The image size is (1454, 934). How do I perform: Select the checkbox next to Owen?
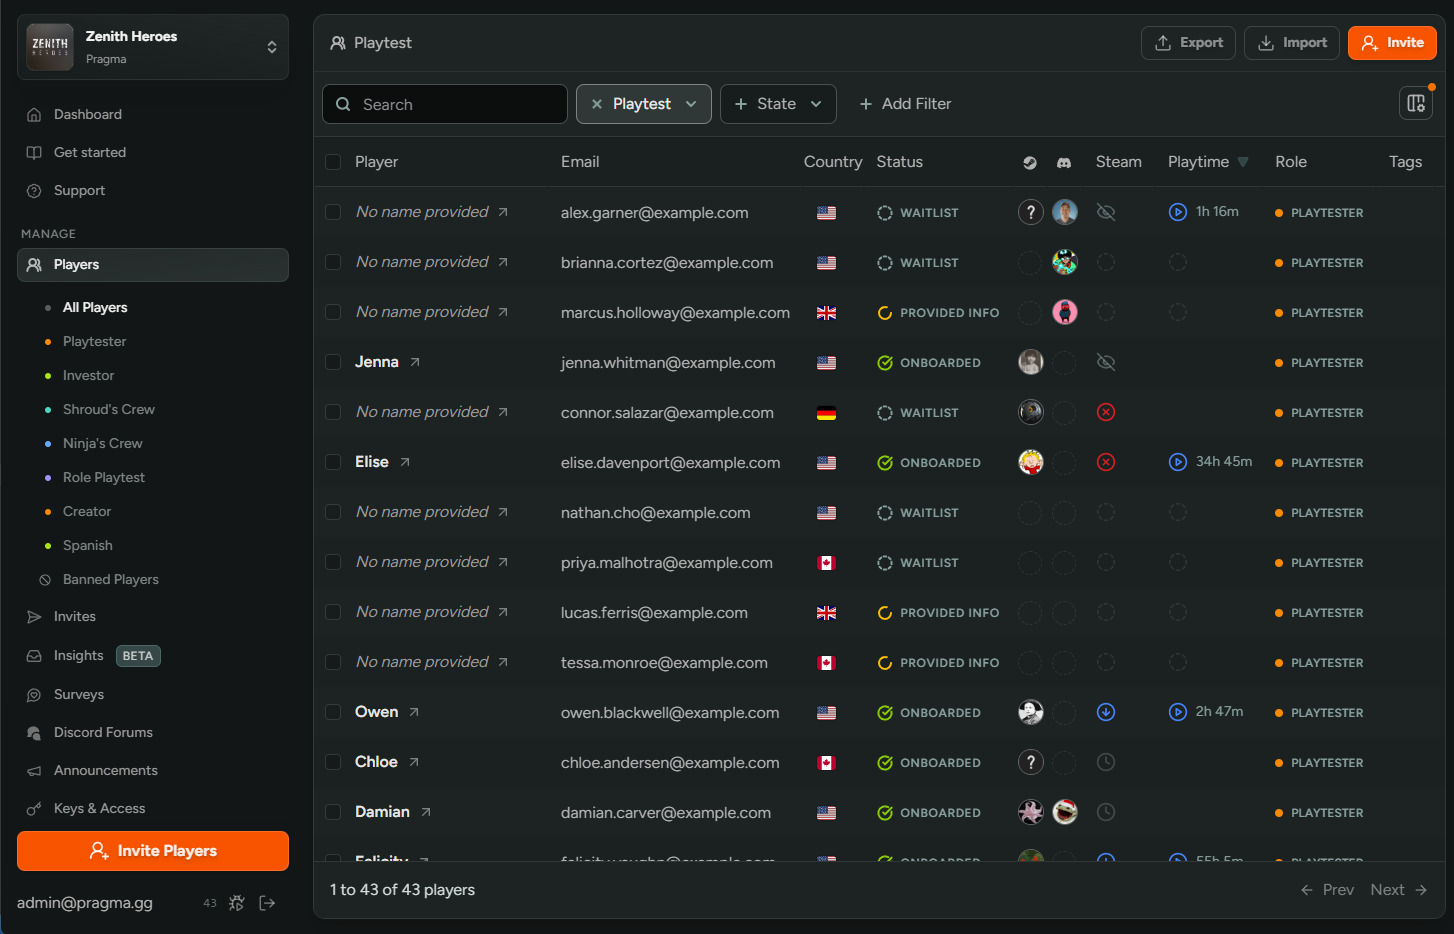(333, 712)
